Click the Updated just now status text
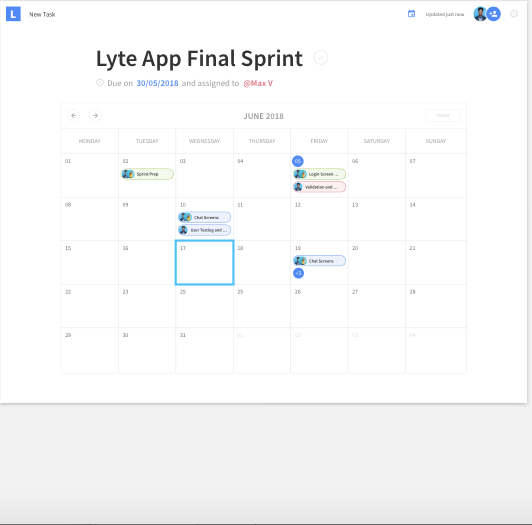532x525 pixels. (445, 14)
